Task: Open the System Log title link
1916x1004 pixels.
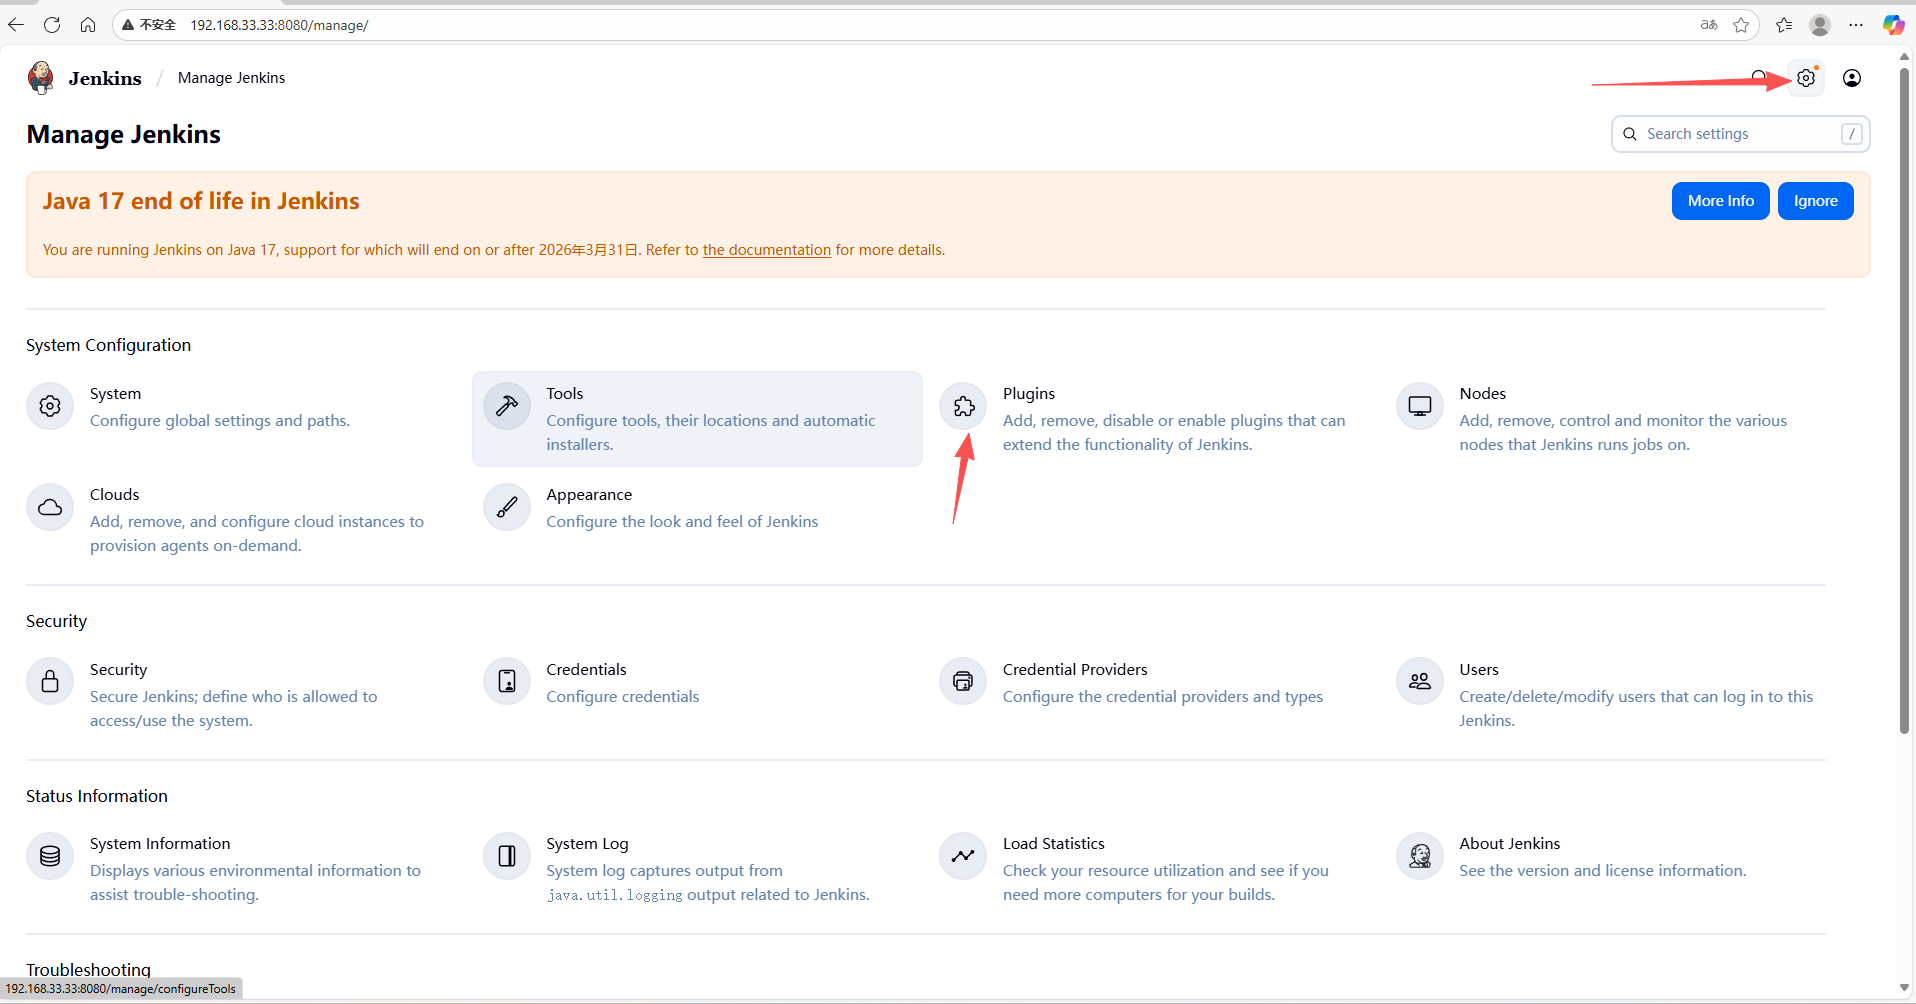Action: coord(587,844)
